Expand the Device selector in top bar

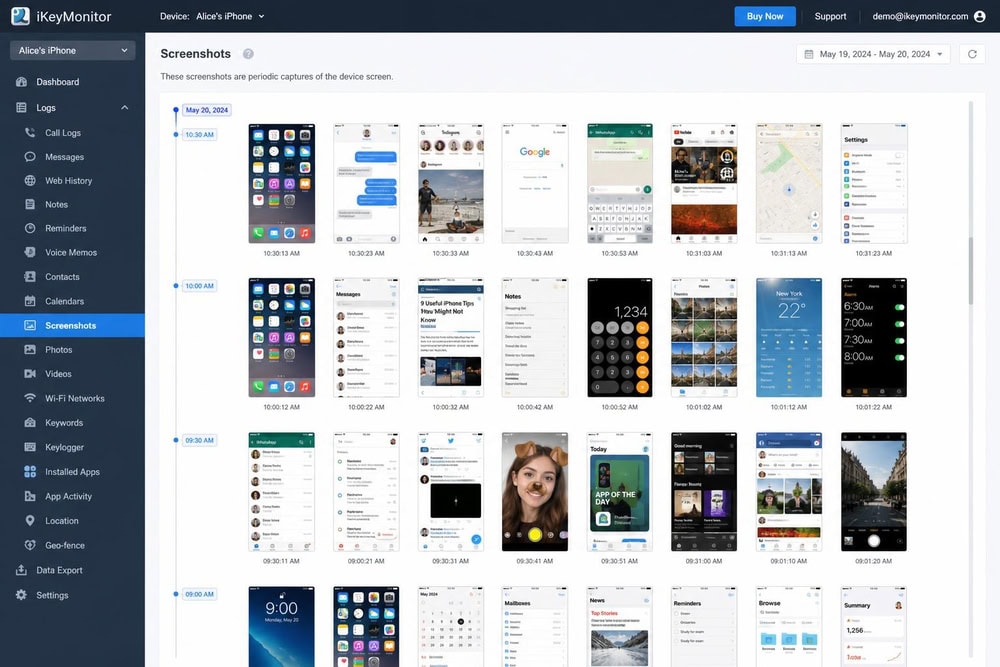[x=231, y=17]
